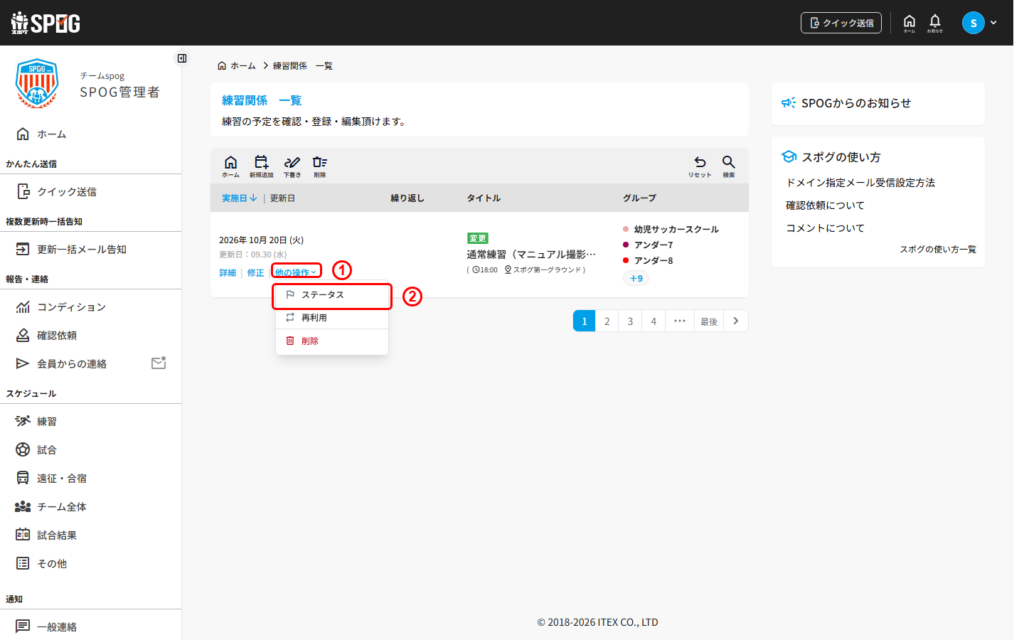Expand the +9 more groups badge
The height and width of the screenshot is (640, 1024).
pos(636,278)
